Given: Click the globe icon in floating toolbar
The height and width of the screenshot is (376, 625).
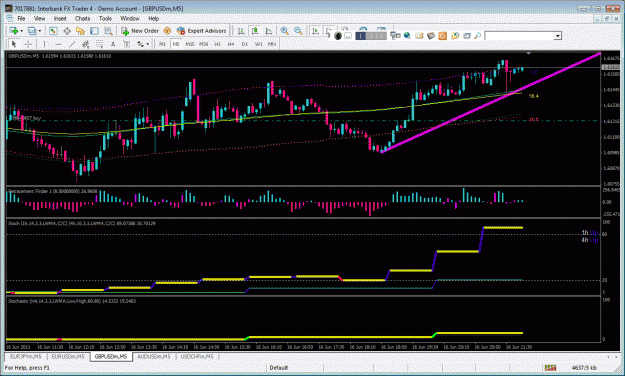Looking at the screenshot, I should (x=407, y=35).
